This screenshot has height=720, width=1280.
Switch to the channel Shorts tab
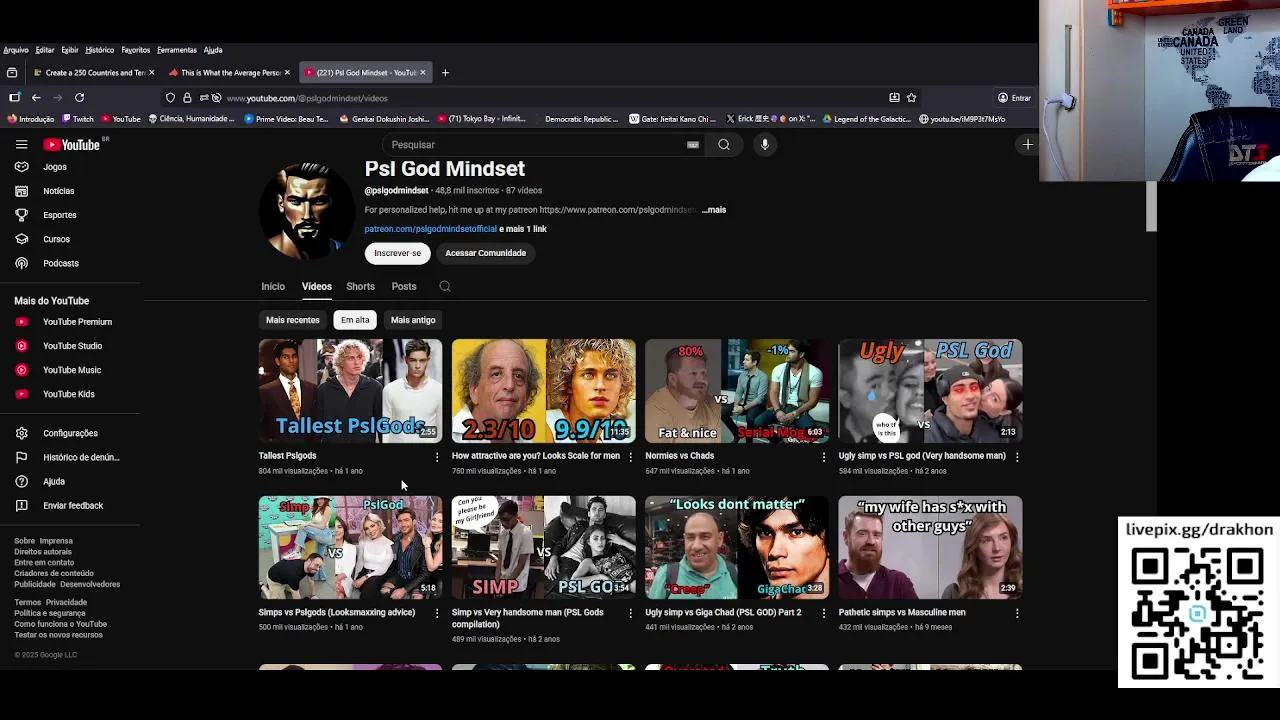[x=360, y=287]
